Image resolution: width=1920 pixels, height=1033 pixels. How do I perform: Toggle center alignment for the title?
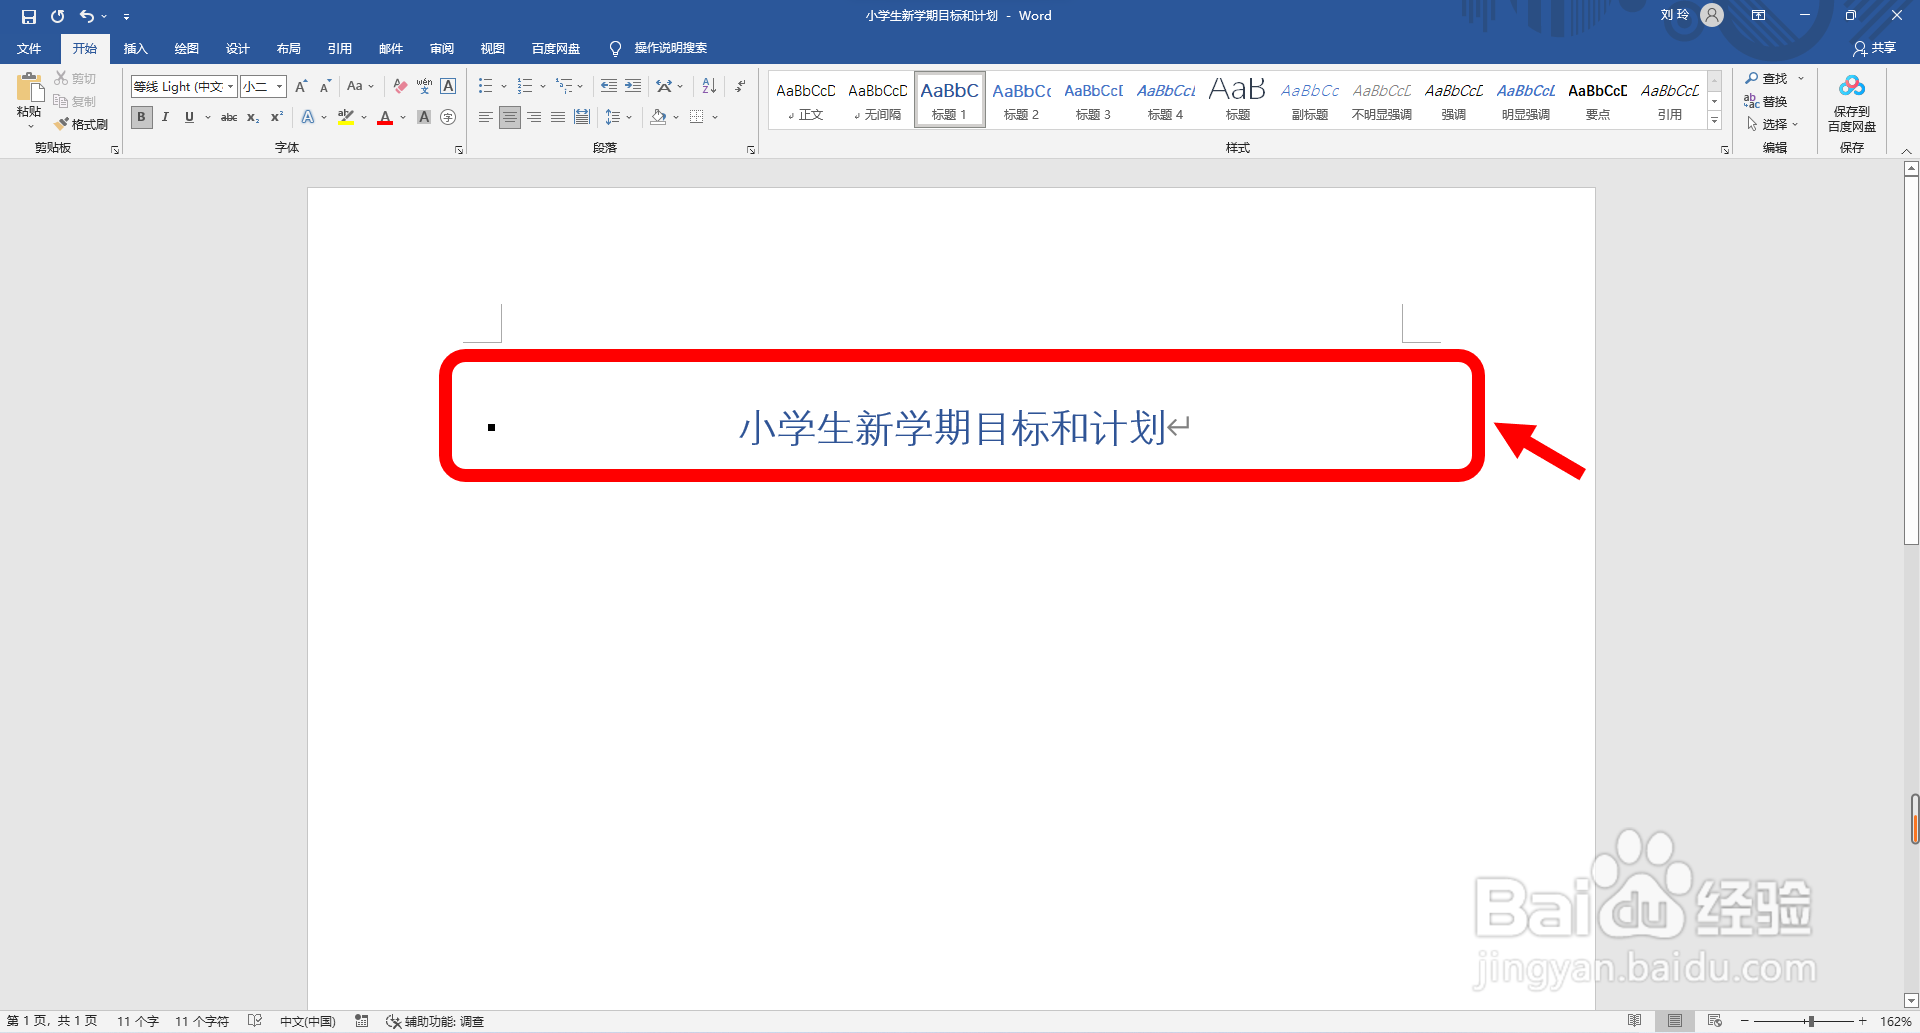pyautogui.click(x=510, y=117)
